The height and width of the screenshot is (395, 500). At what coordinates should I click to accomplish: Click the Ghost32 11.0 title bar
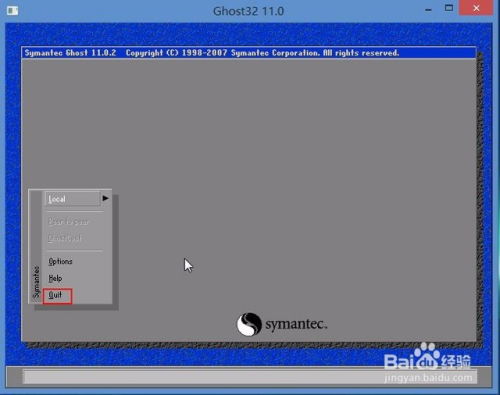[248, 11]
